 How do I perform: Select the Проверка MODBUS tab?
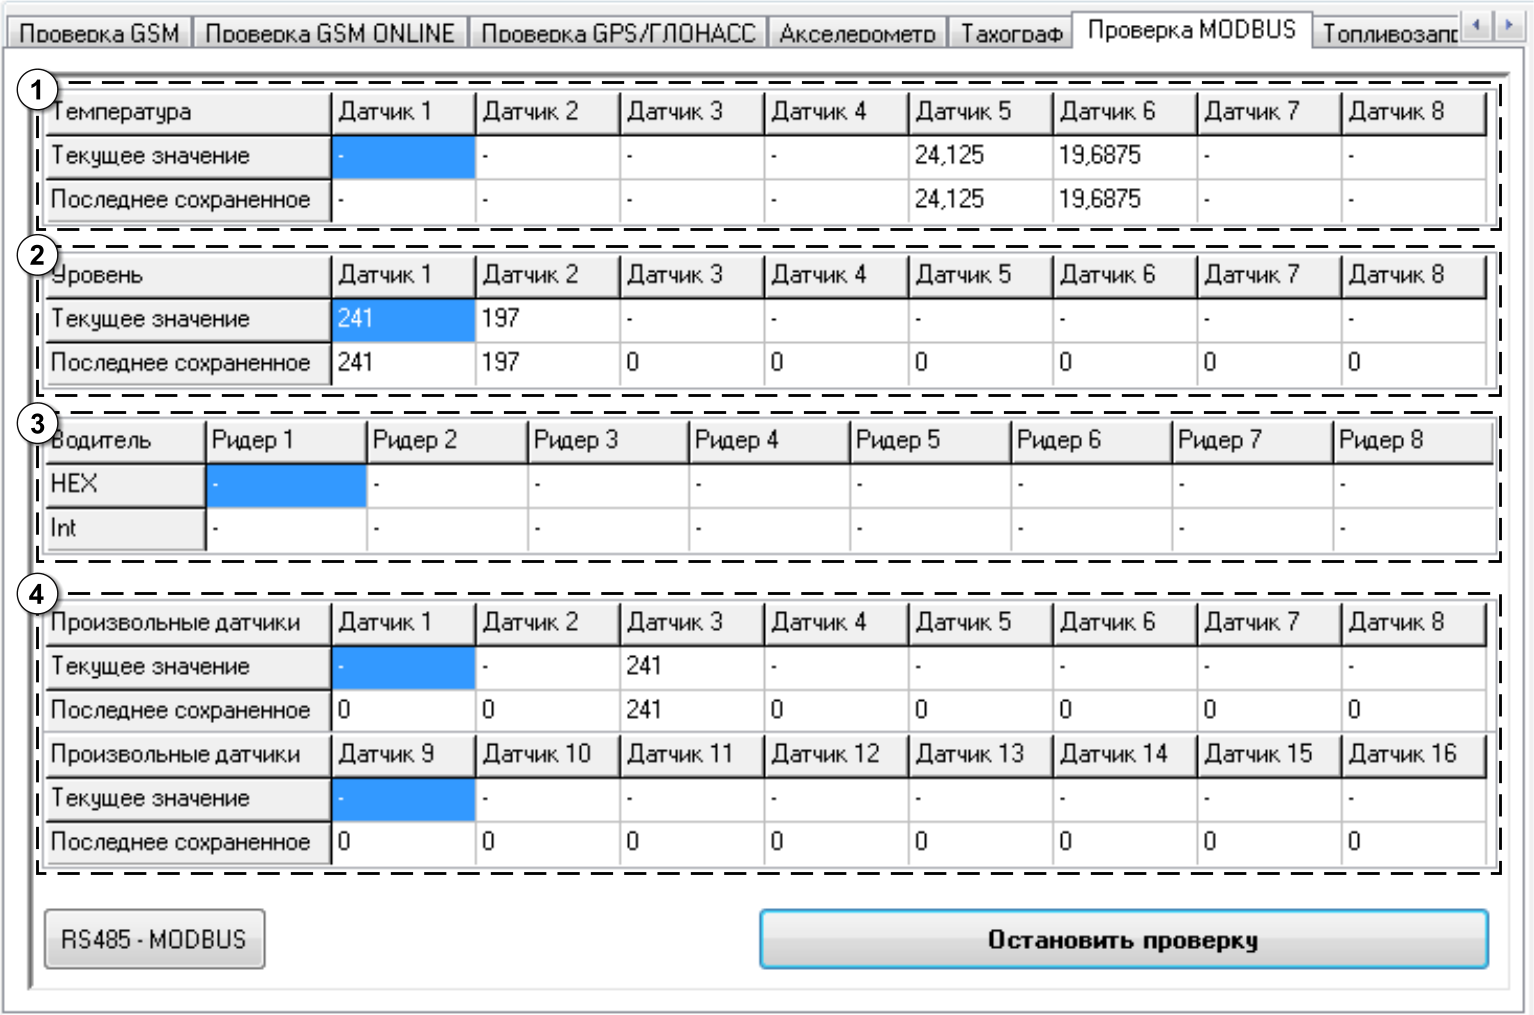[1191, 29]
